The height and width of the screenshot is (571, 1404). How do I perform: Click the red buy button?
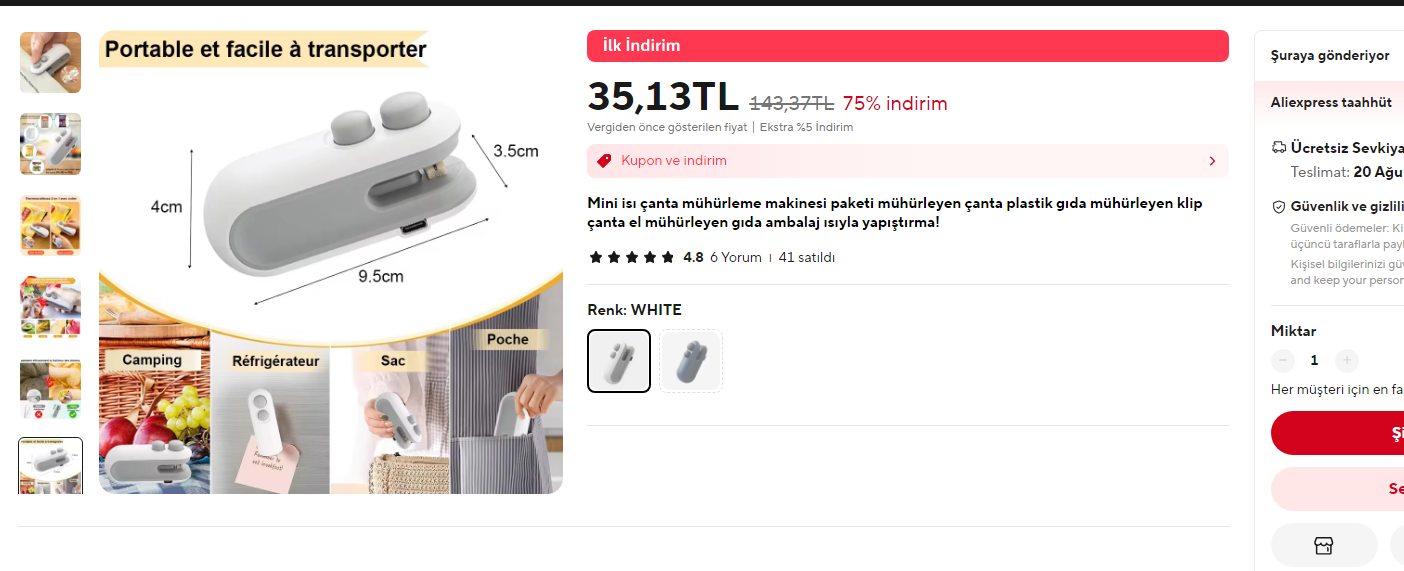click(x=1337, y=433)
